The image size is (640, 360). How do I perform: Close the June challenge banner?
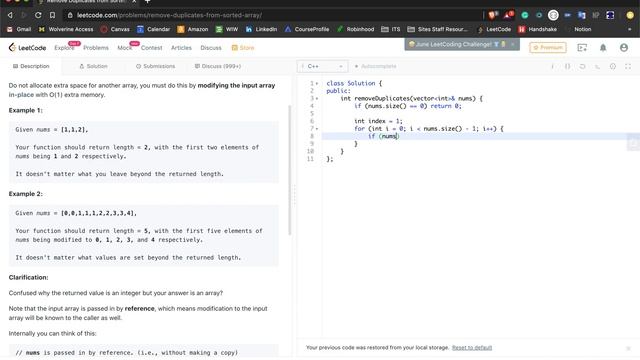[x=513, y=44]
